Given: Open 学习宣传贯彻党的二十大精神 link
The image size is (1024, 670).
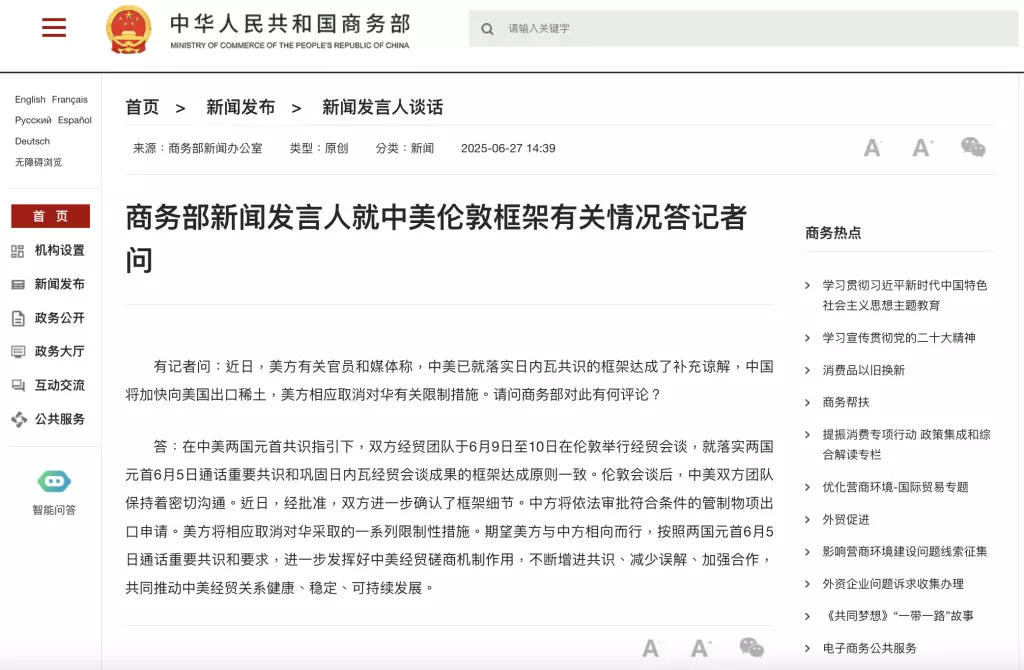Looking at the screenshot, I should [x=899, y=338].
